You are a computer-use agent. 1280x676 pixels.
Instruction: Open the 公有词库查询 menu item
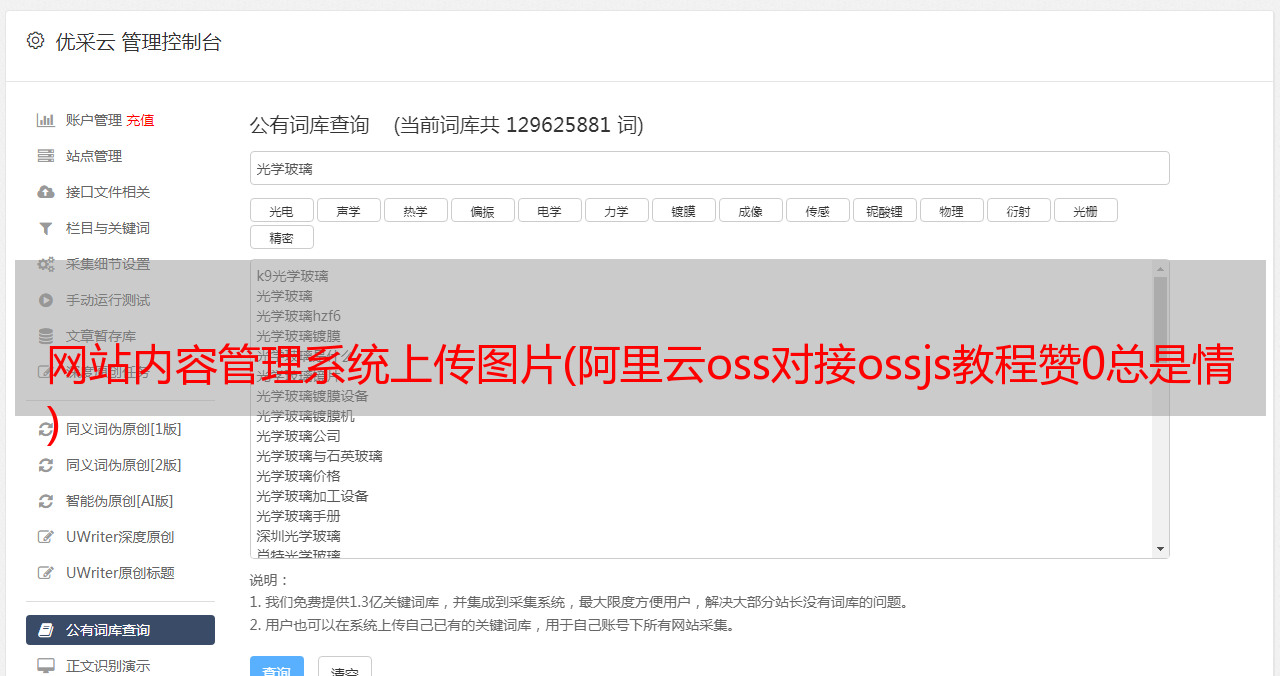[x=120, y=630]
